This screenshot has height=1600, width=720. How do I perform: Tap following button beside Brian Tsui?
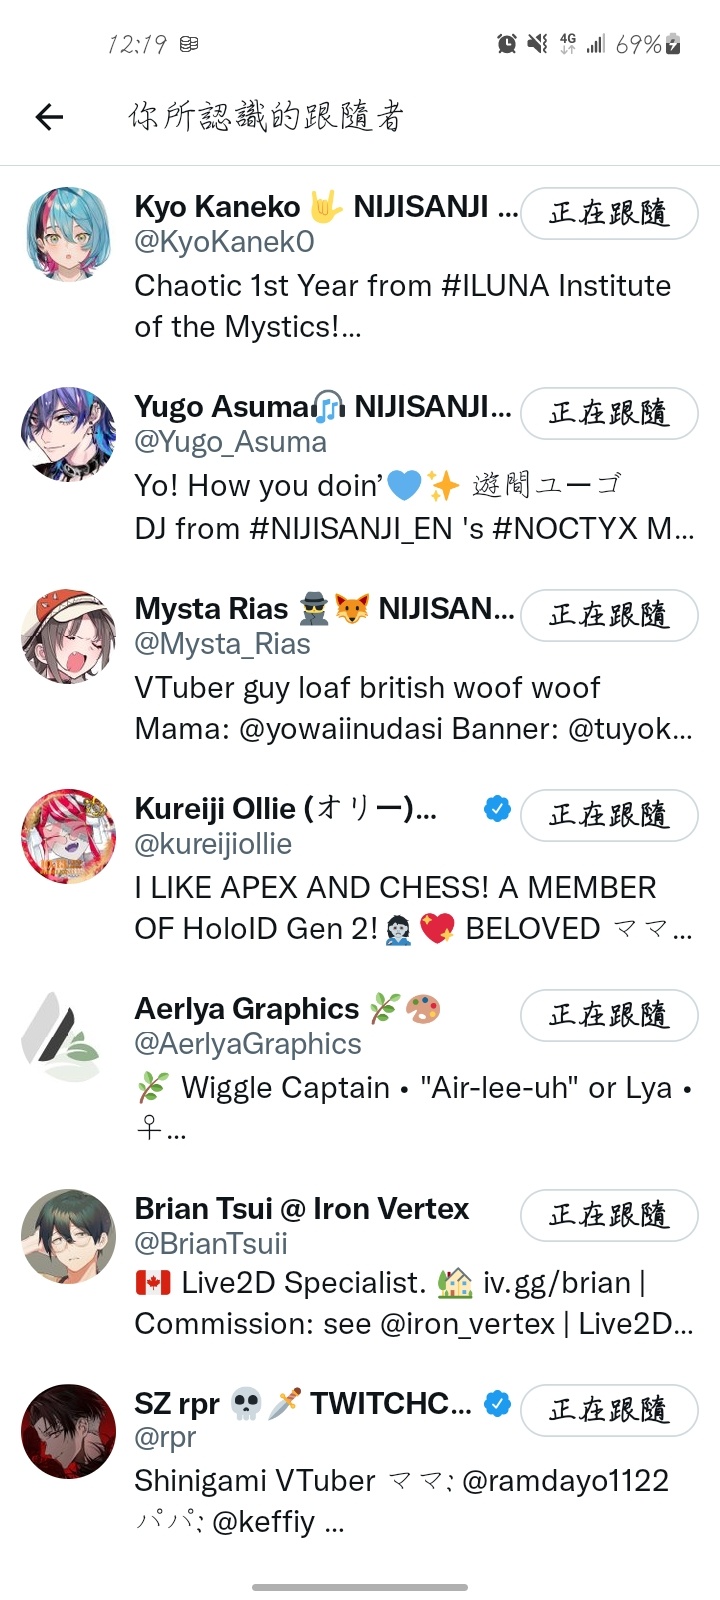(609, 1215)
